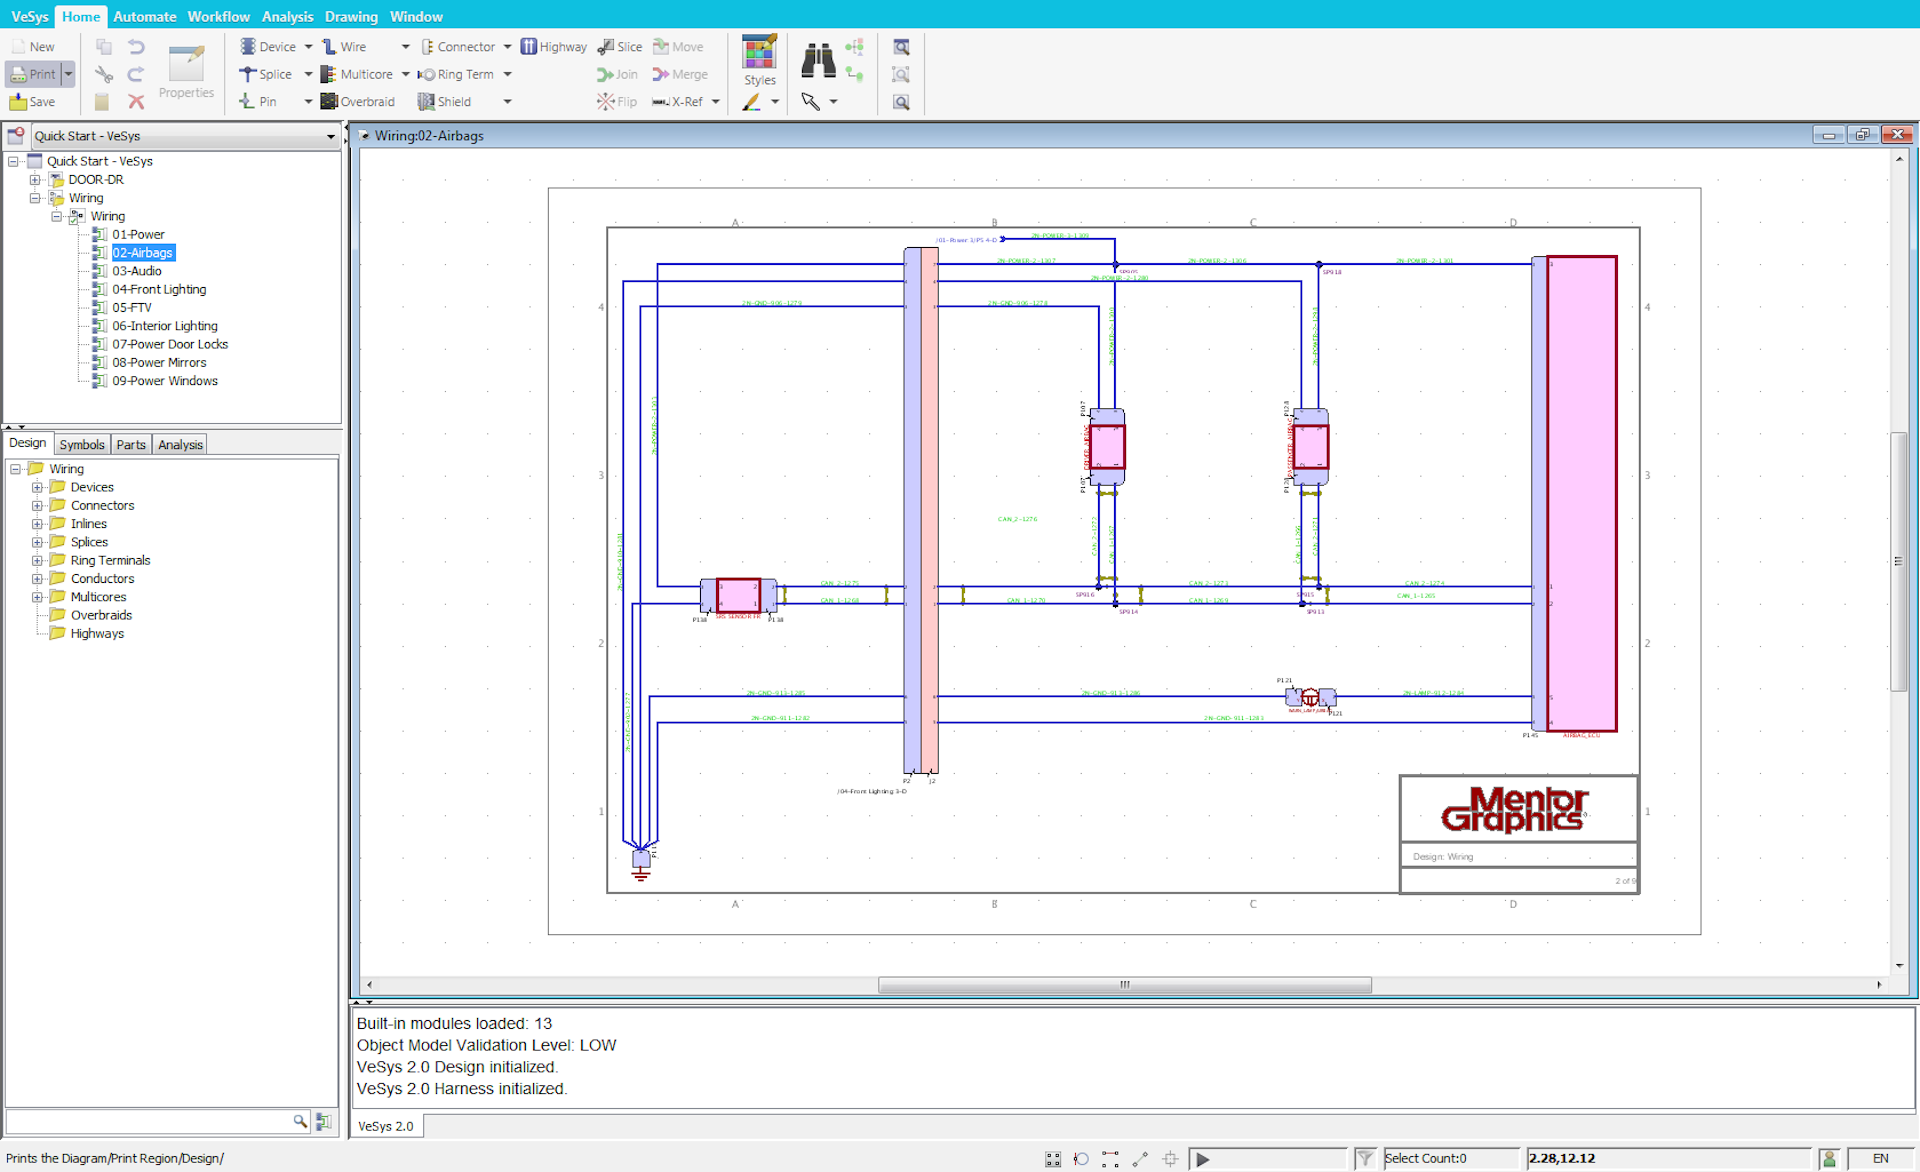The width and height of the screenshot is (1920, 1172).
Task: Click the horizontal scrollbar thumb
Action: (x=1124, y=985)
